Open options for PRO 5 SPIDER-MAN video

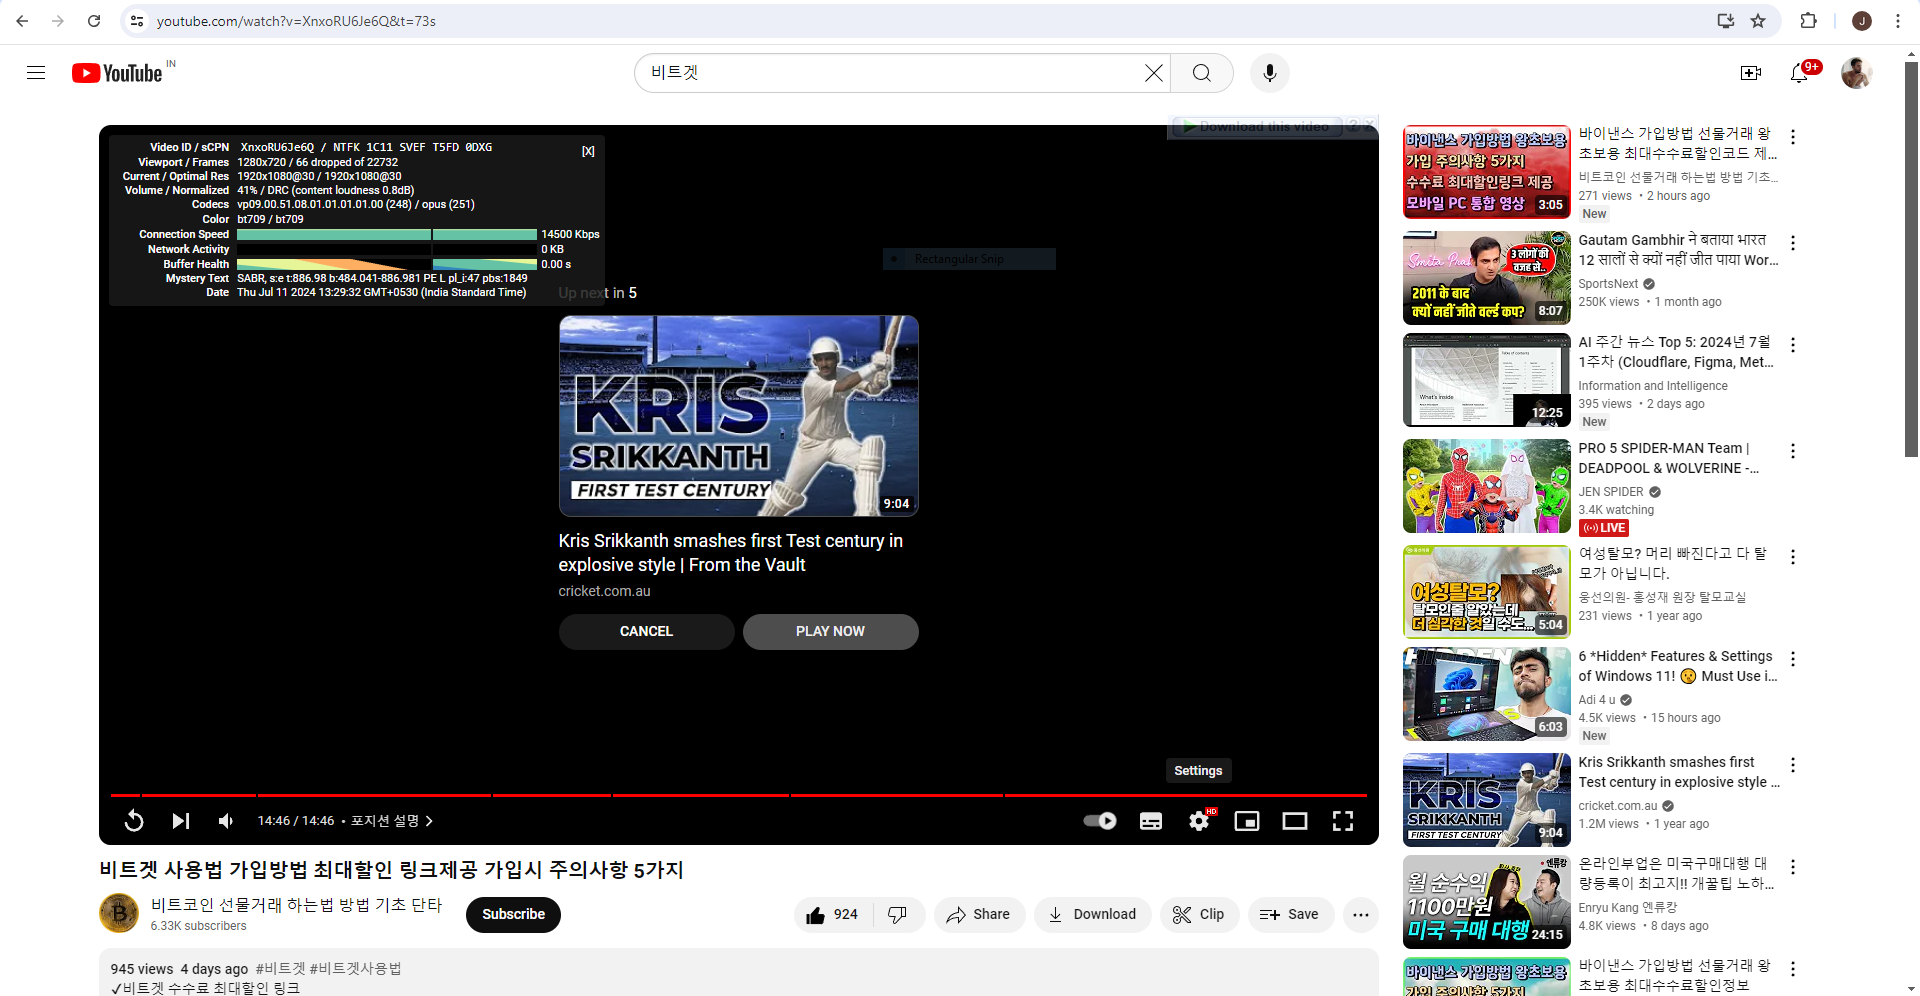point(1793,451)
